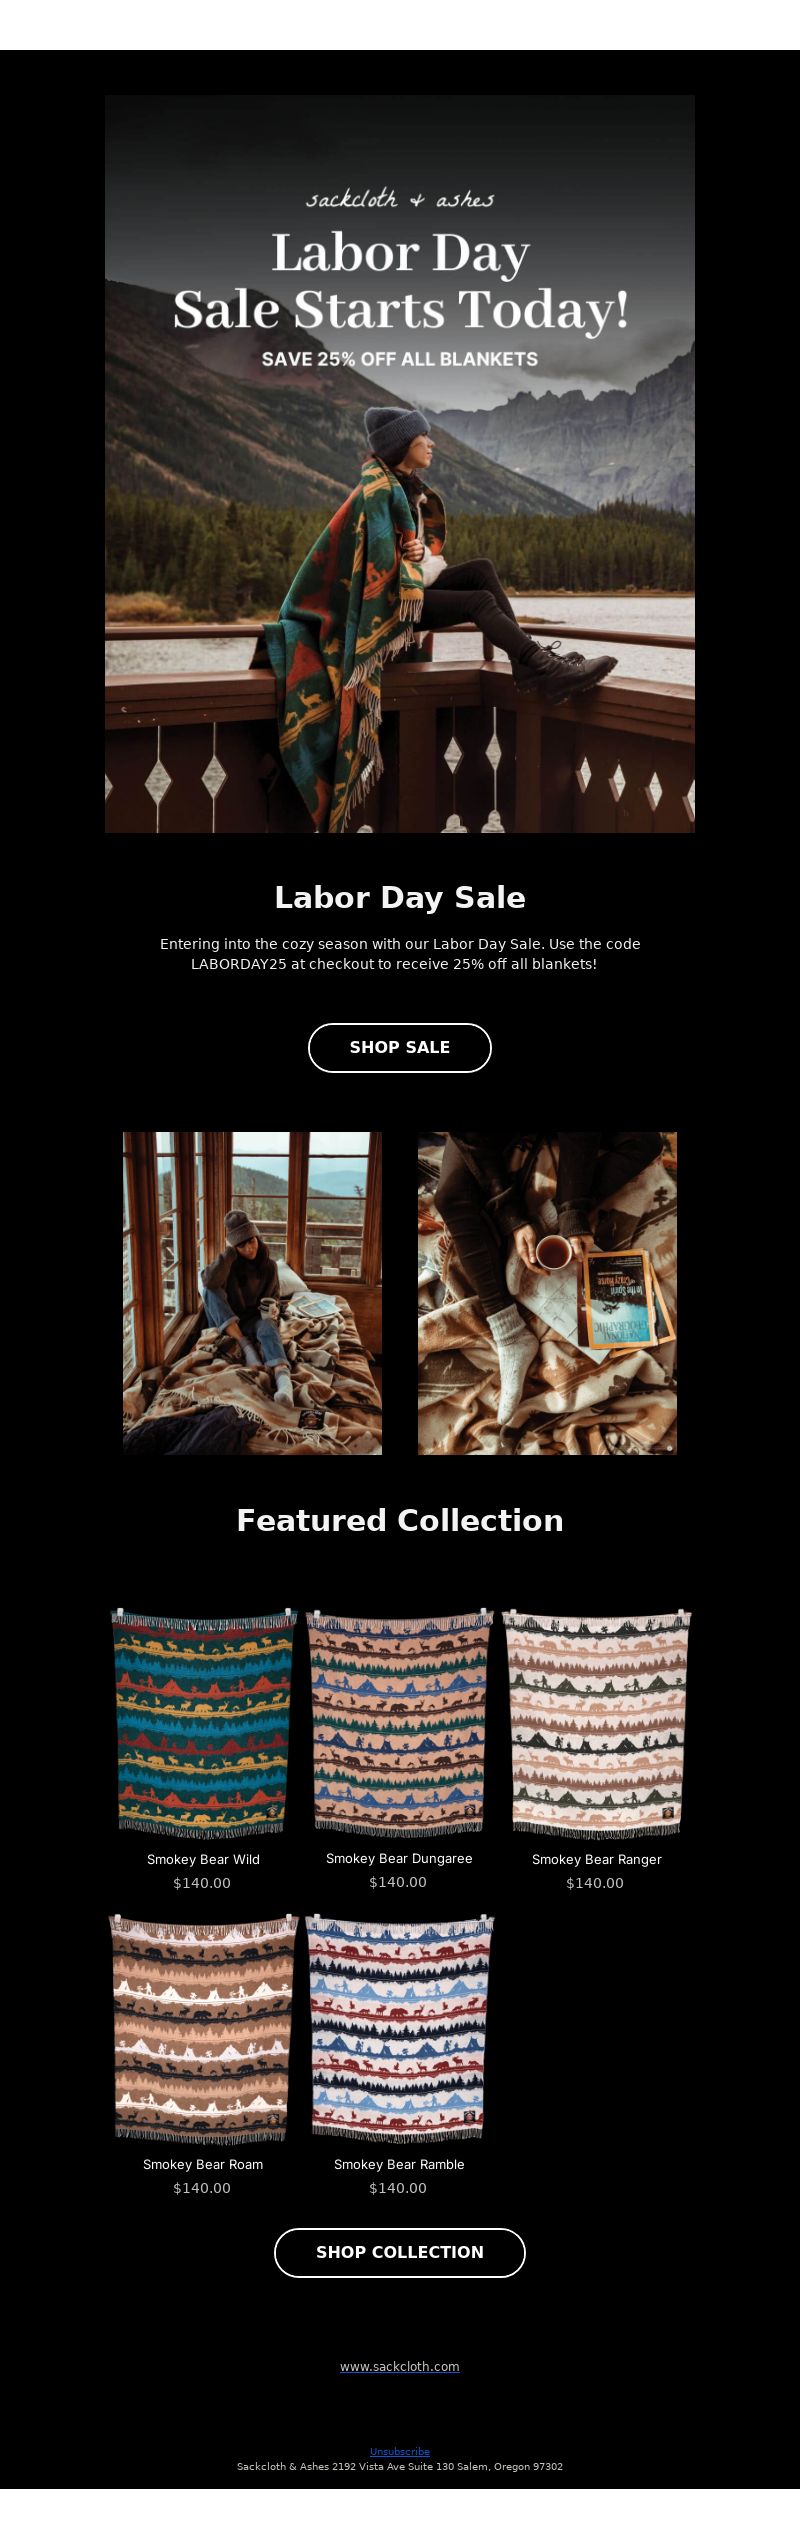800x2528 pixels.
Task: Click the Smokey Bear Roam product name
Action: (203, 2164)
